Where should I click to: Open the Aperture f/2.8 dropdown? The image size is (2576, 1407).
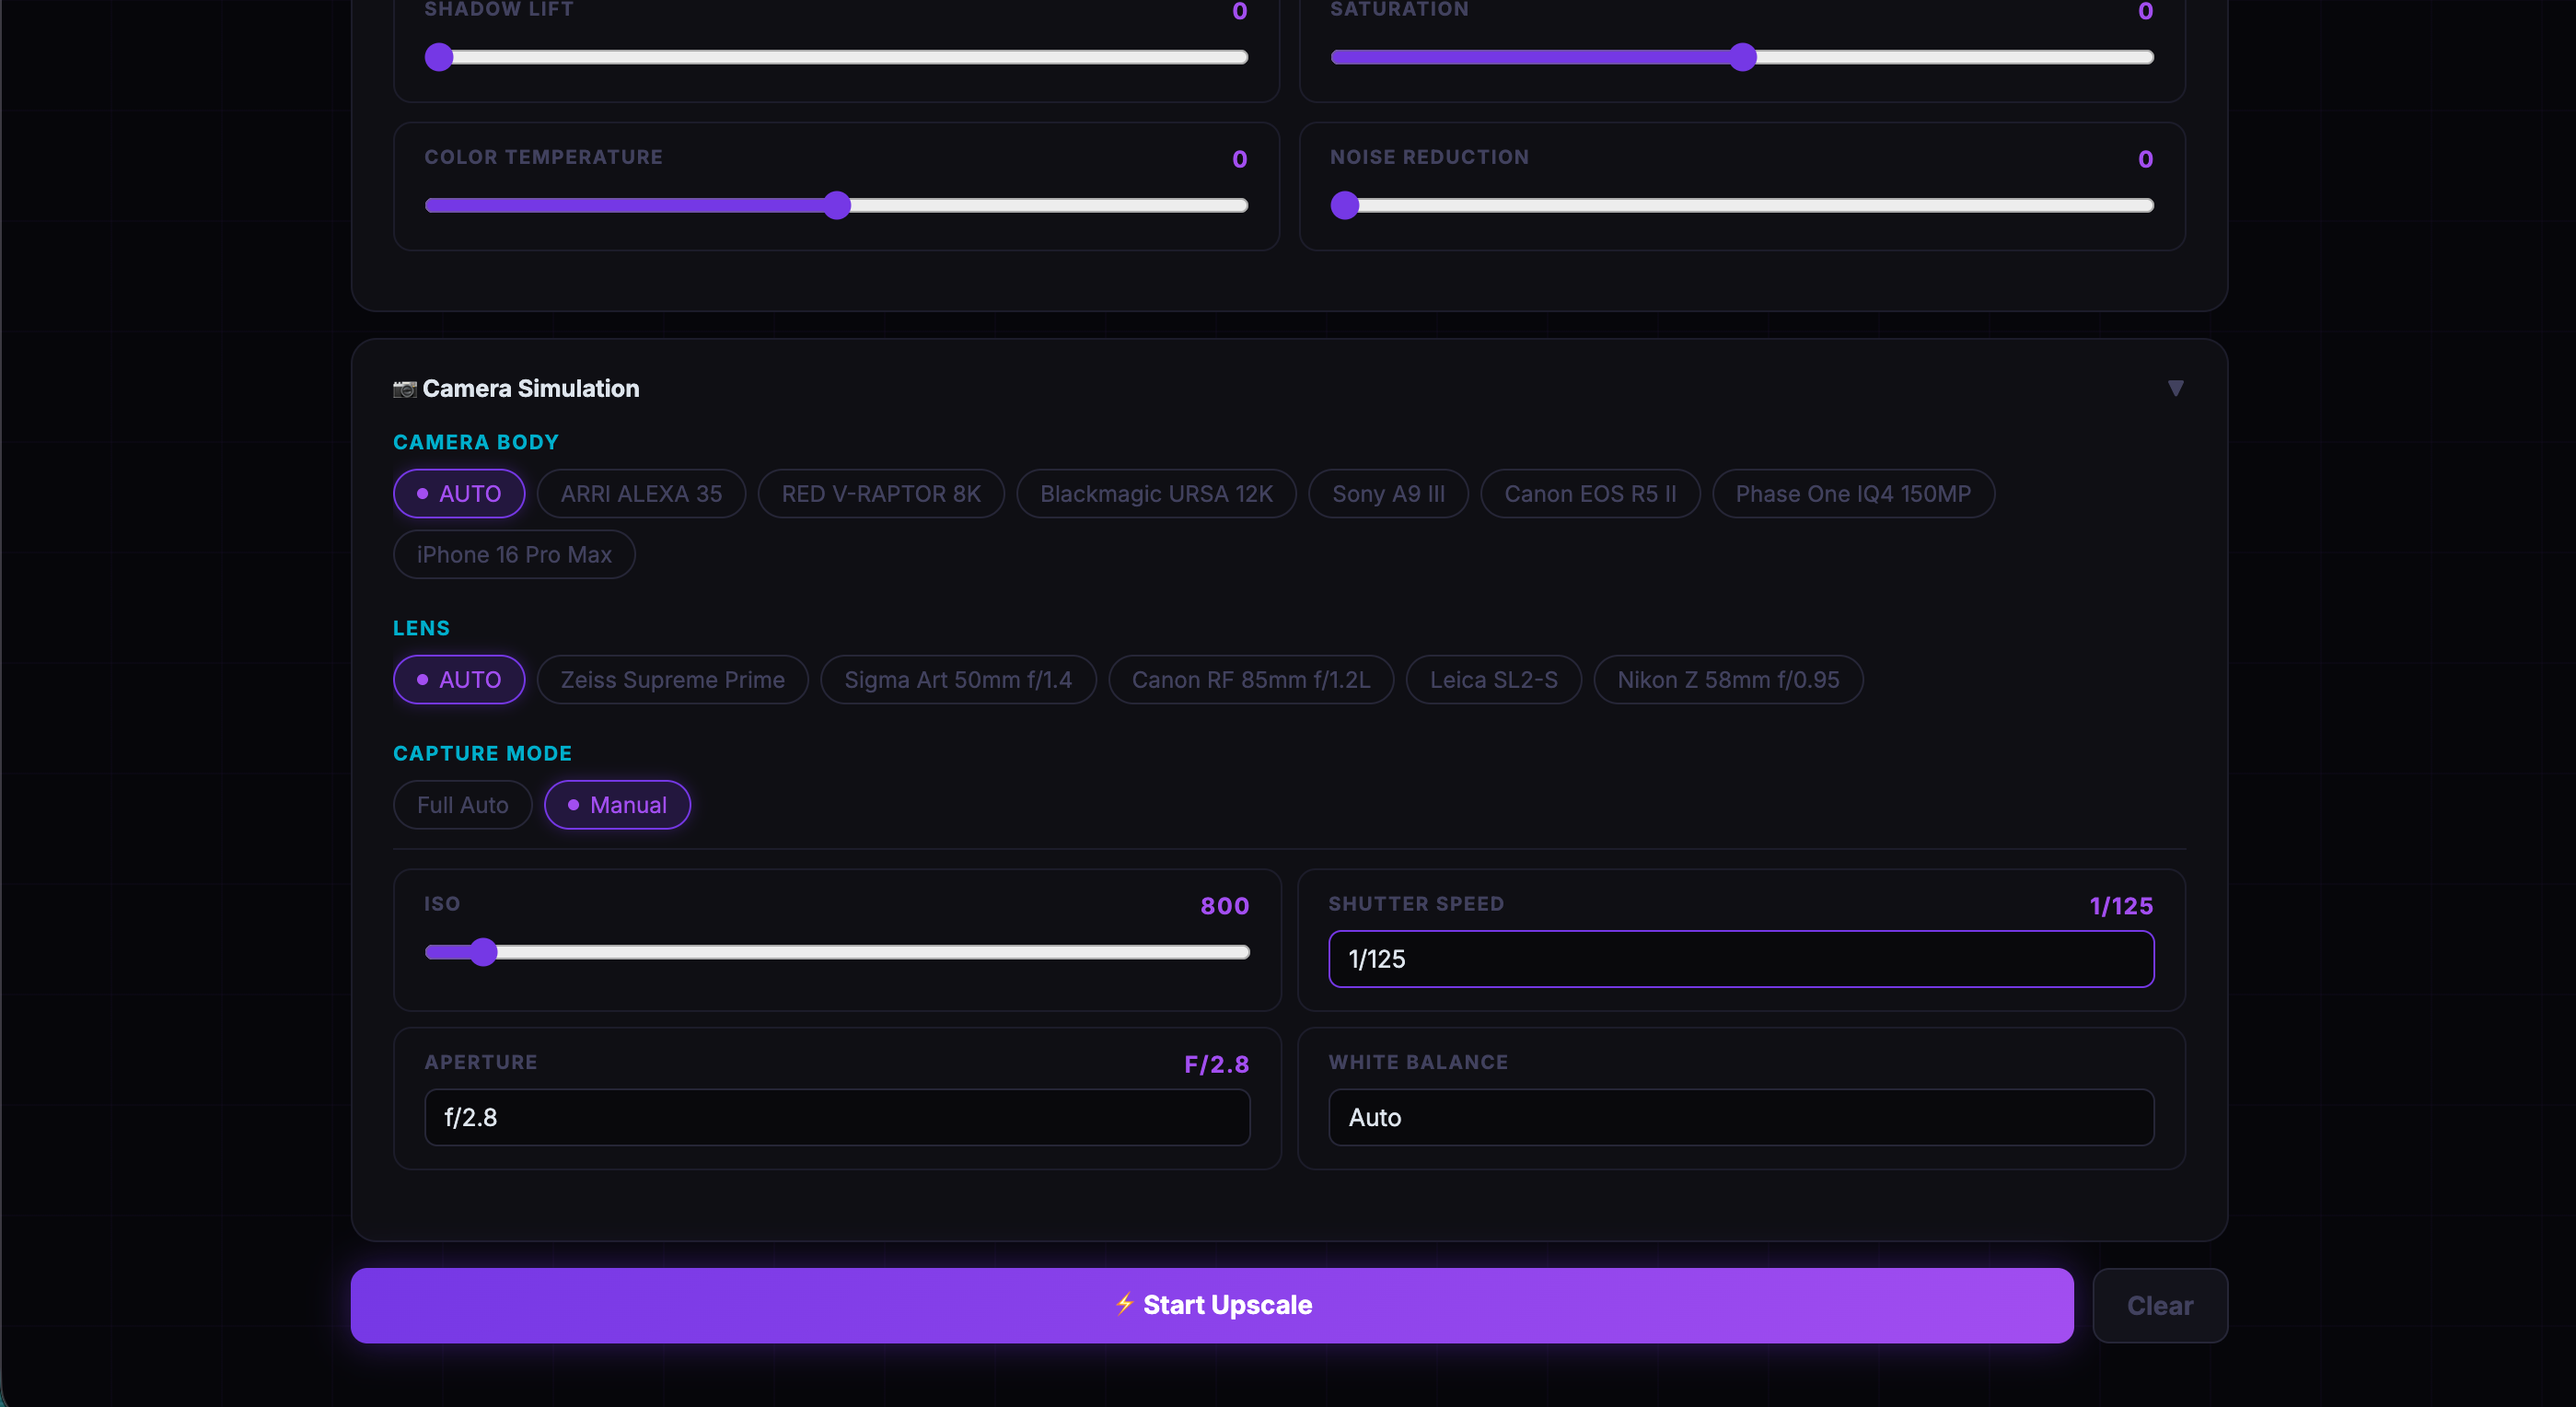tap(837, 1117)
